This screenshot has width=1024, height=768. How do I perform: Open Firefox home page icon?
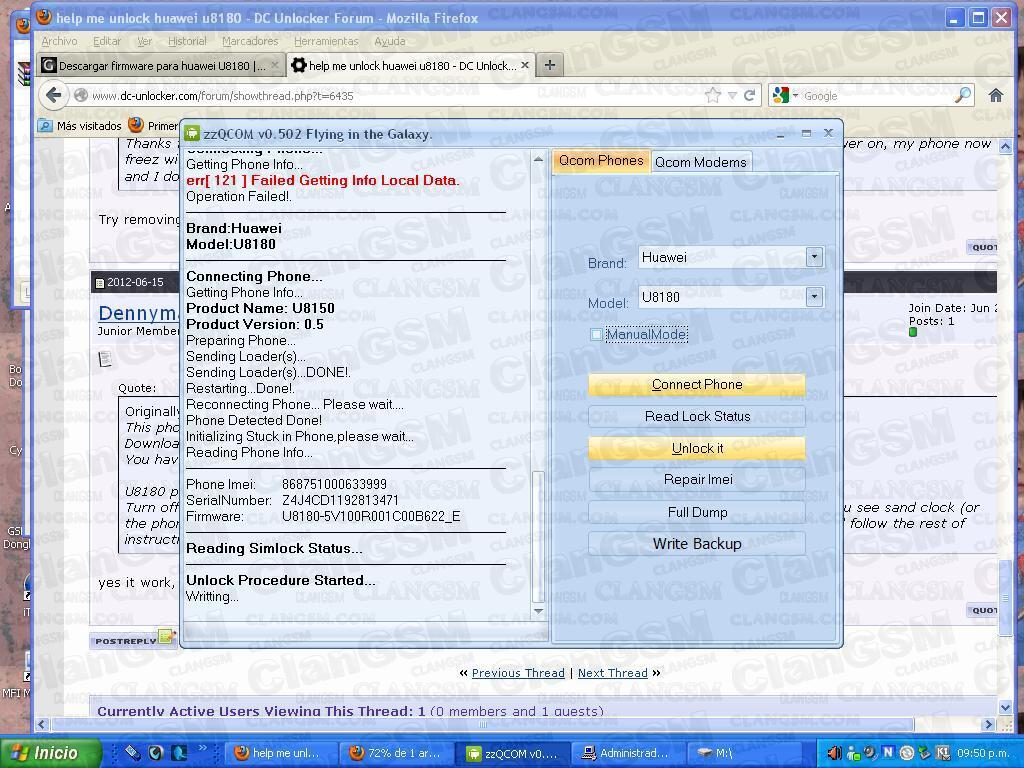(995, 96)
